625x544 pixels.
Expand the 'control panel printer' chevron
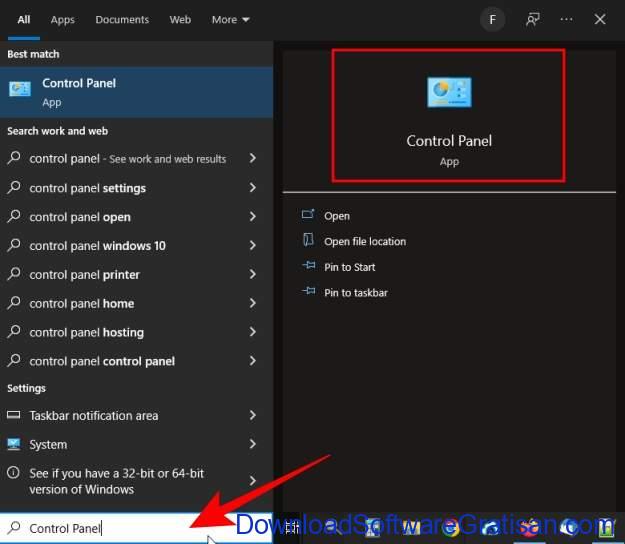[253, 274]
